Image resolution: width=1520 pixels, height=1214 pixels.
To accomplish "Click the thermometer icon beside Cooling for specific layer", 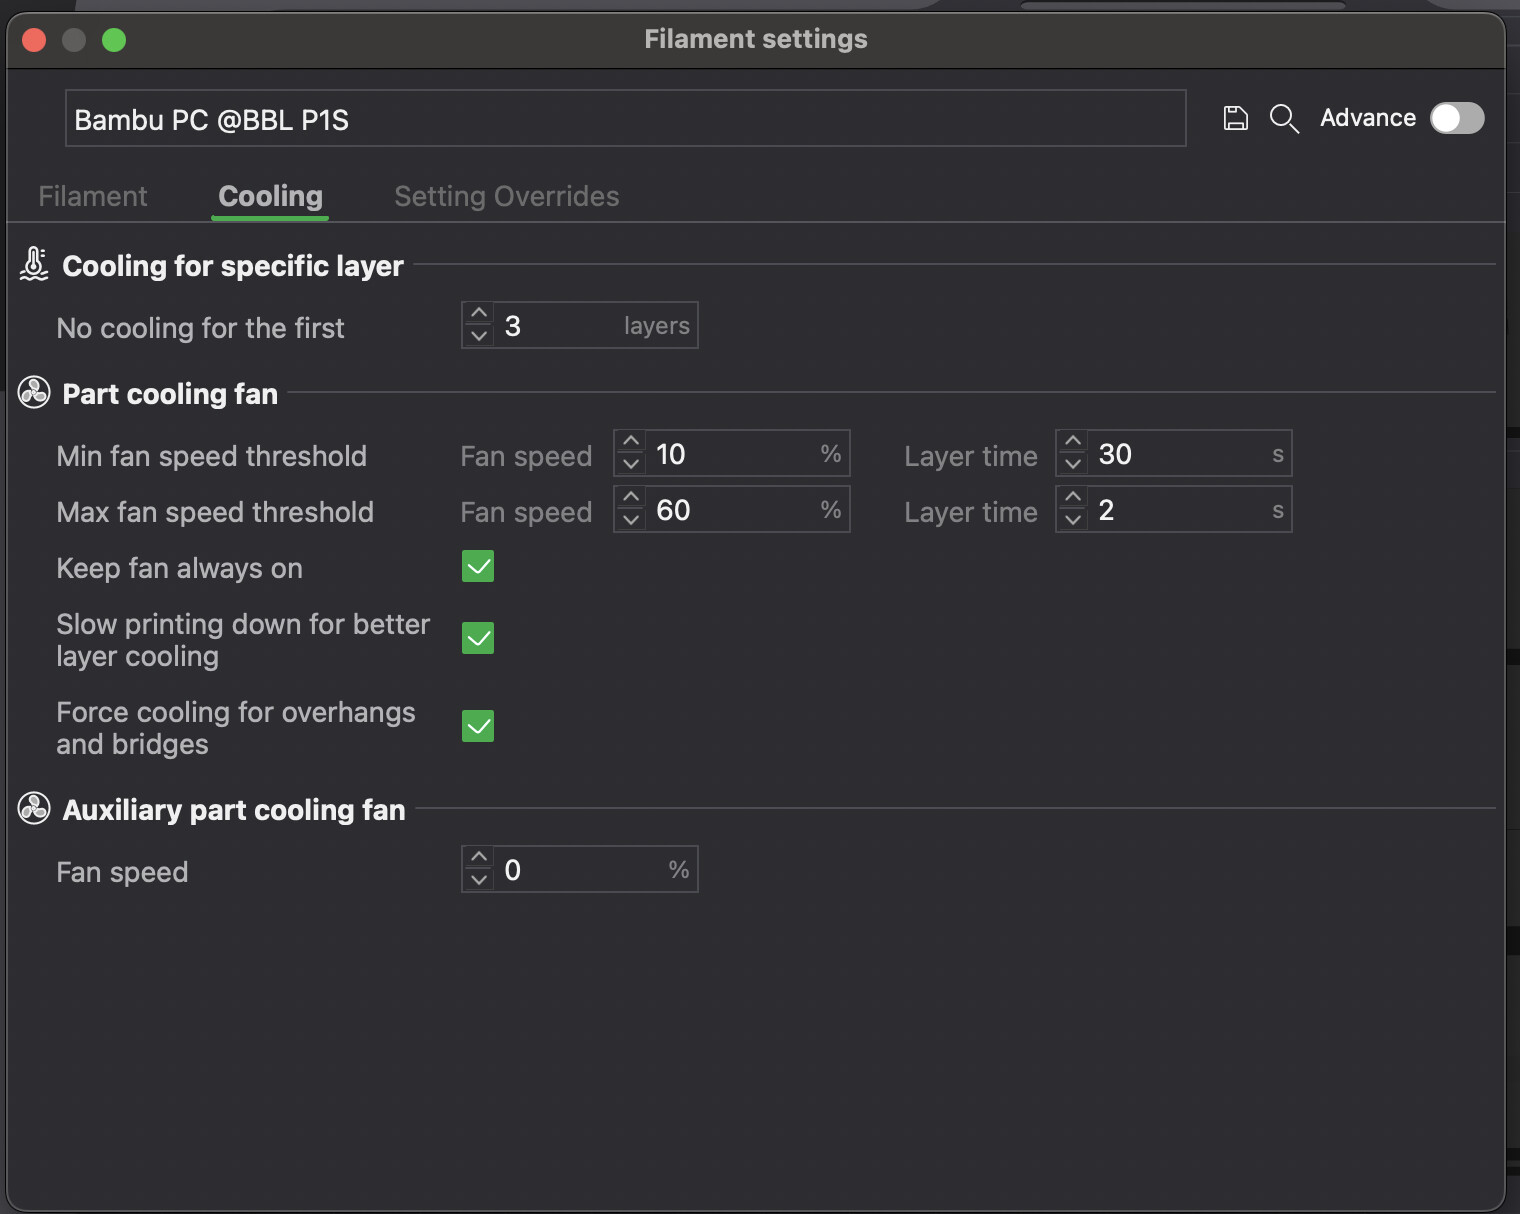I will 34,265.
